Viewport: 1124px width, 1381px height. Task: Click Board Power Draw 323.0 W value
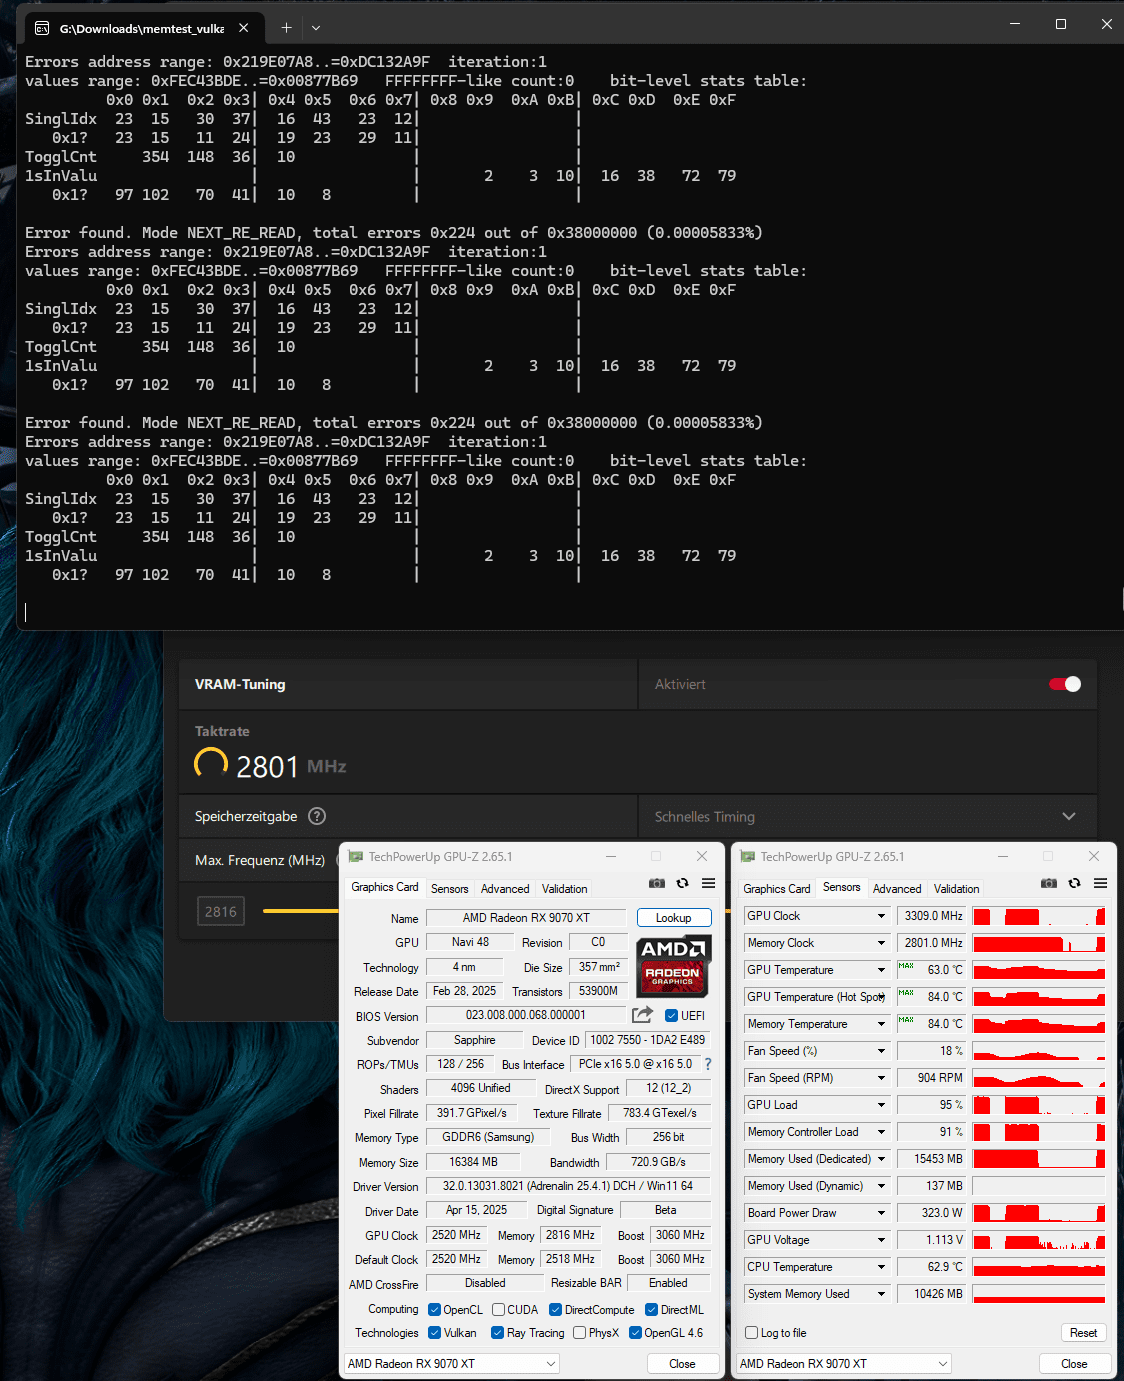coord(931,1213)
